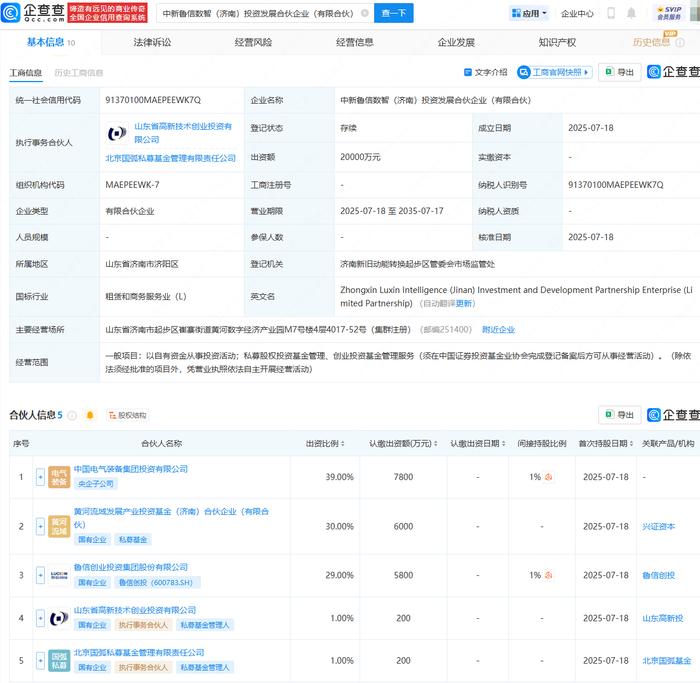The height and width of the screenshot is (683, 700).
Task: Open 中国电气装备集团投资有限公司 partner link
Action: point(131,469)
